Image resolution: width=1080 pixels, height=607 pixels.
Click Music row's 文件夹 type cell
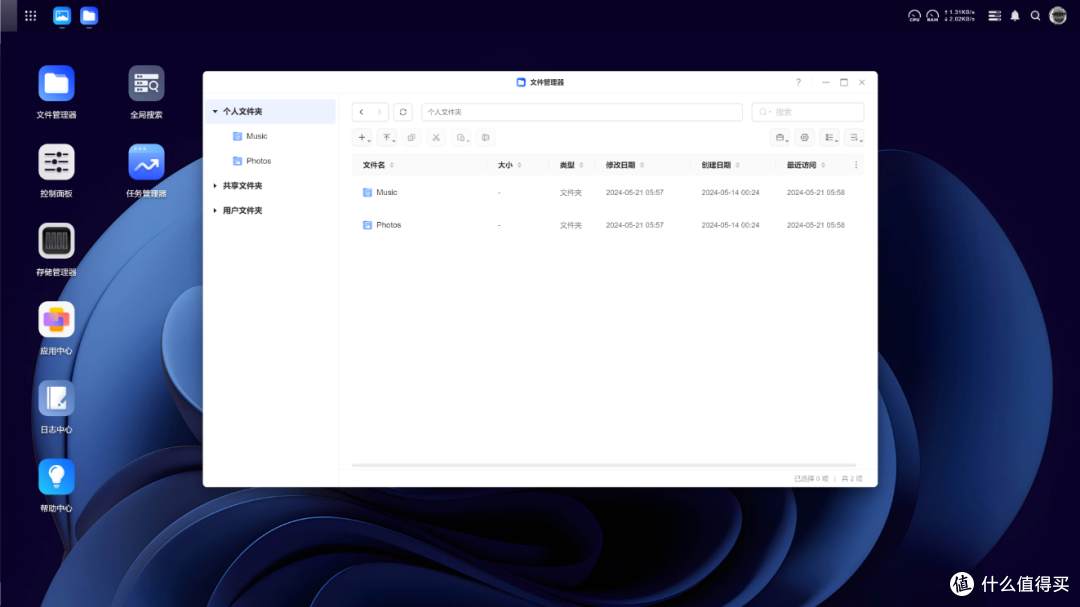coord(570,193)
